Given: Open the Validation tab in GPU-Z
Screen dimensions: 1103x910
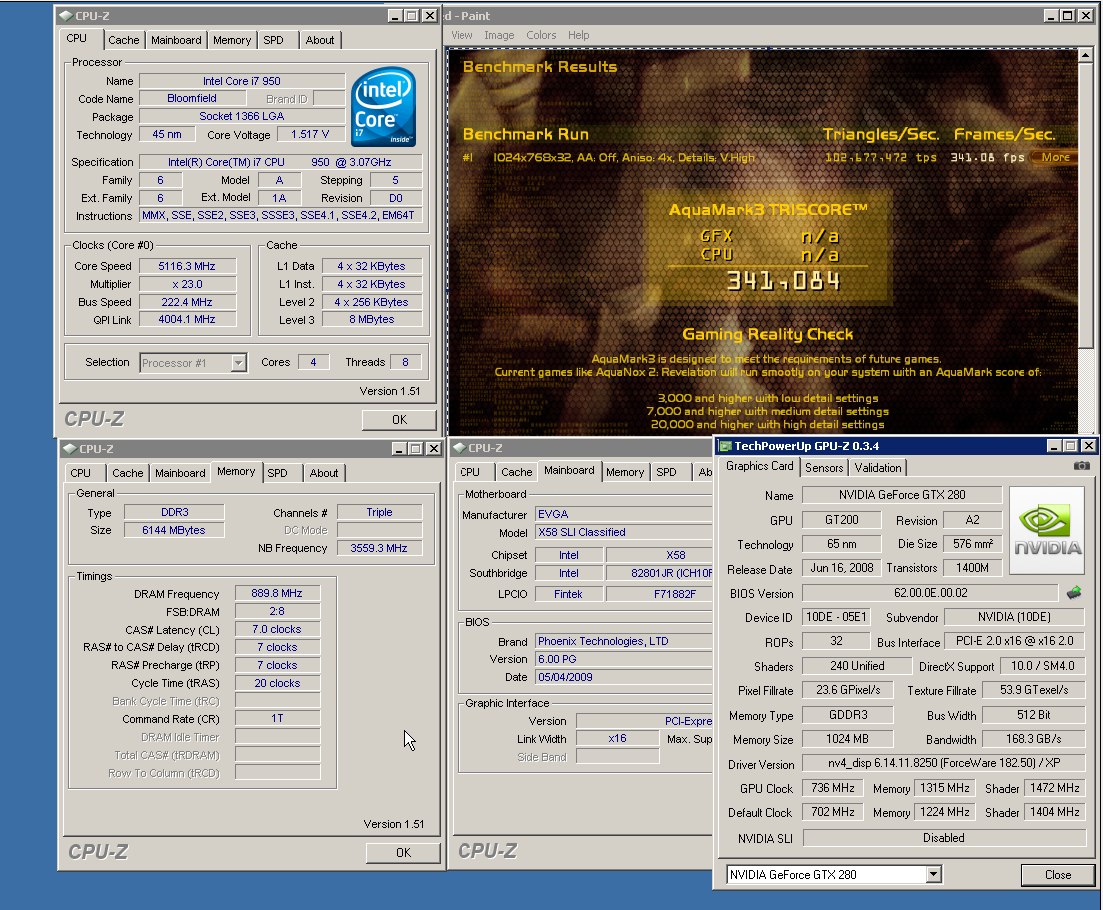Looking at the screenshot, I should (x=877, y=468).
